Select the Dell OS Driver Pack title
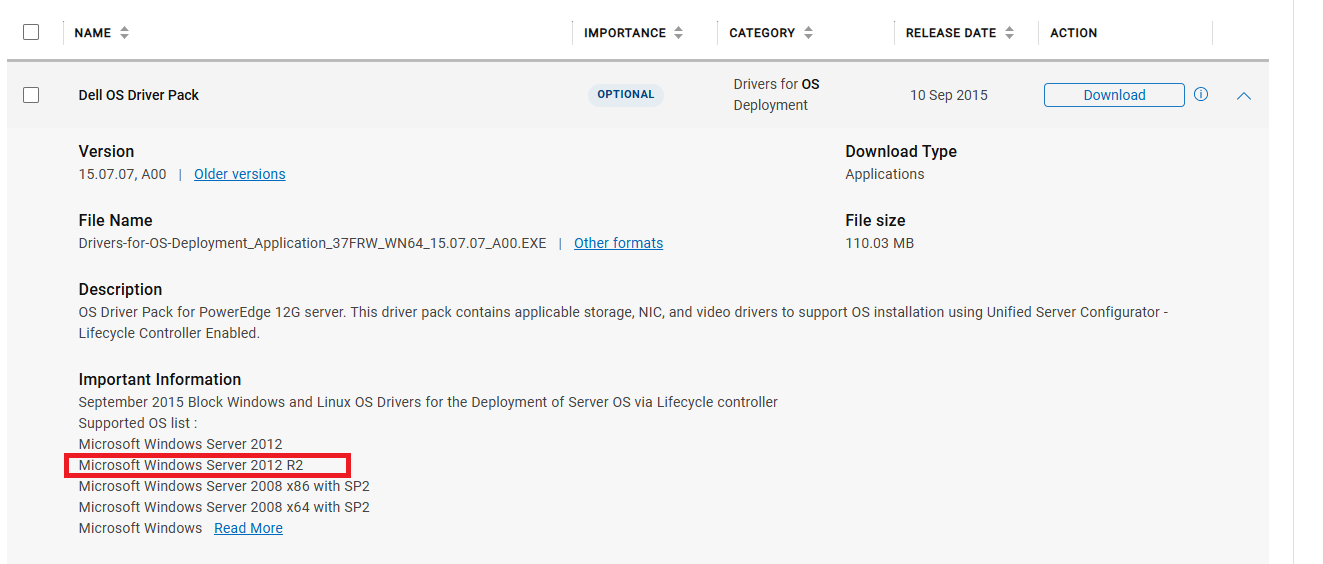 tap(139, 95)
